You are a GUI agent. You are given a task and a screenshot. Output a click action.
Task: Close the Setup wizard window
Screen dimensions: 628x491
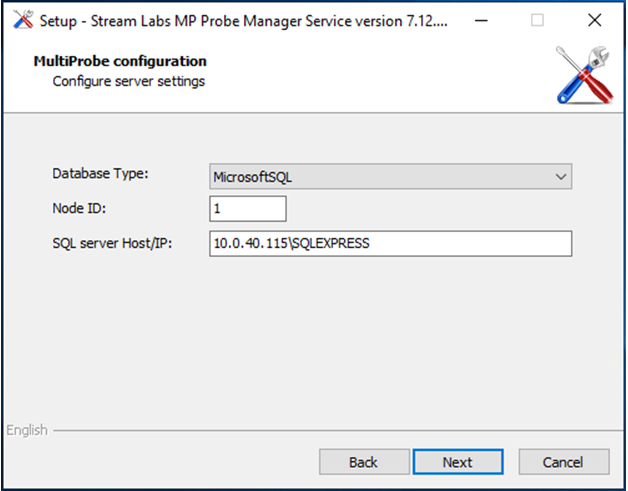coord(595,20)
